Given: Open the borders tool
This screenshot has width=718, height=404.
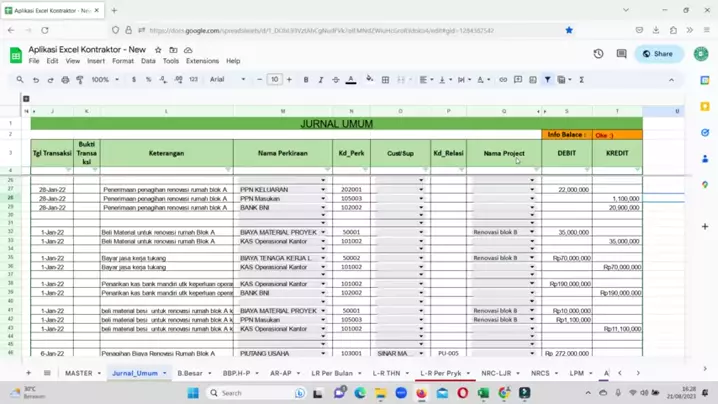Looking at the screenshot, I should click(385, 80).
